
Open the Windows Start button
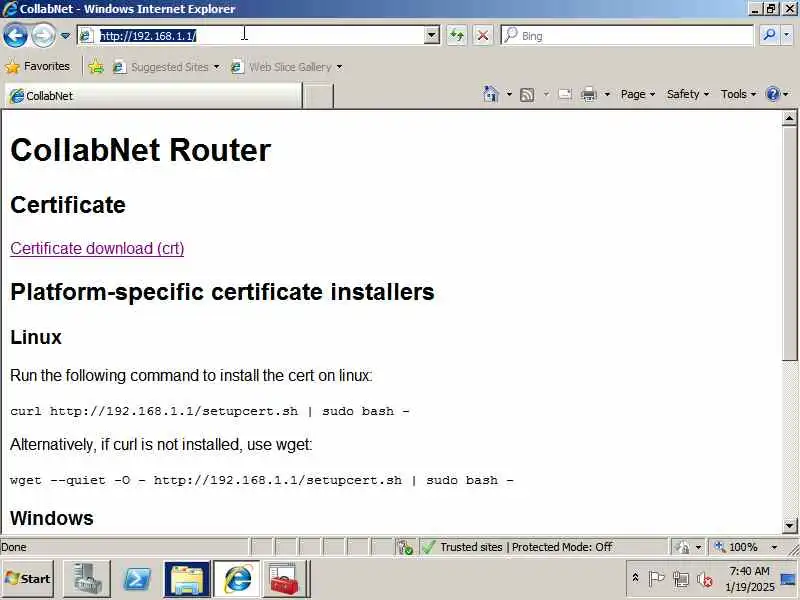click(x=28, y=579)
